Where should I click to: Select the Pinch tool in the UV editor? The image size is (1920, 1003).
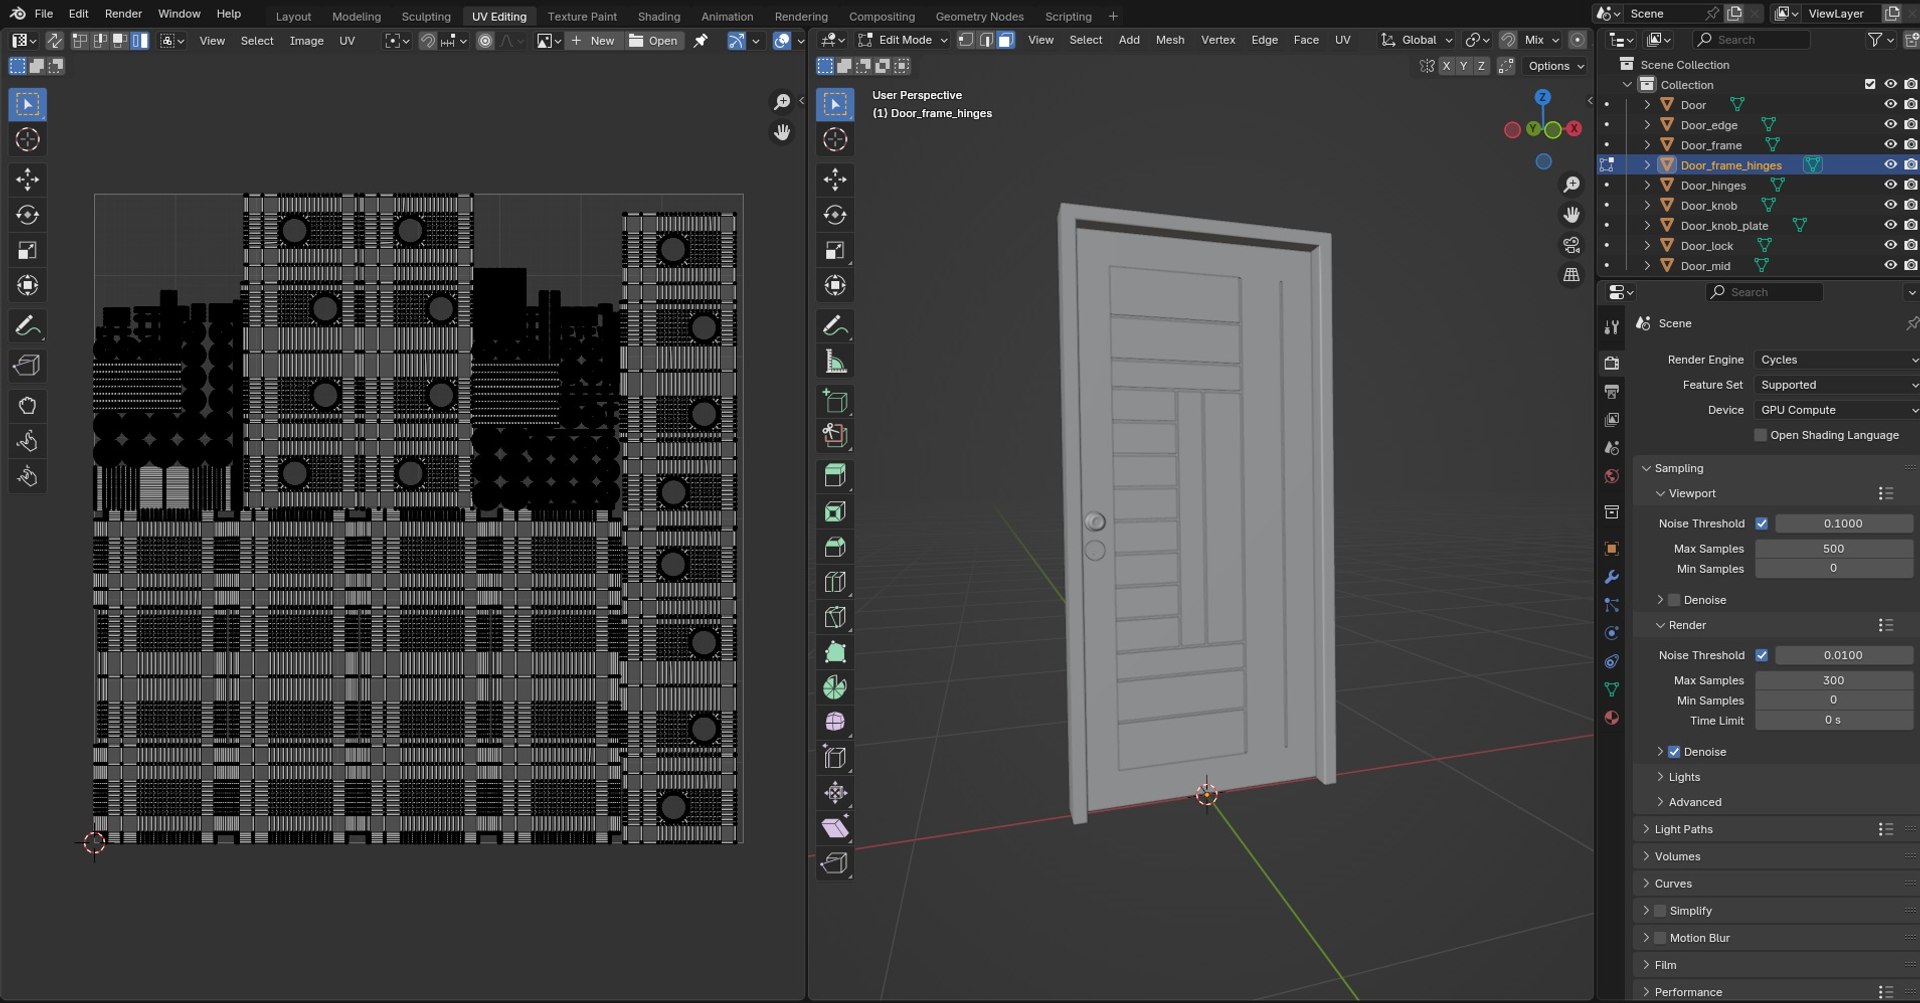point(27,476)
